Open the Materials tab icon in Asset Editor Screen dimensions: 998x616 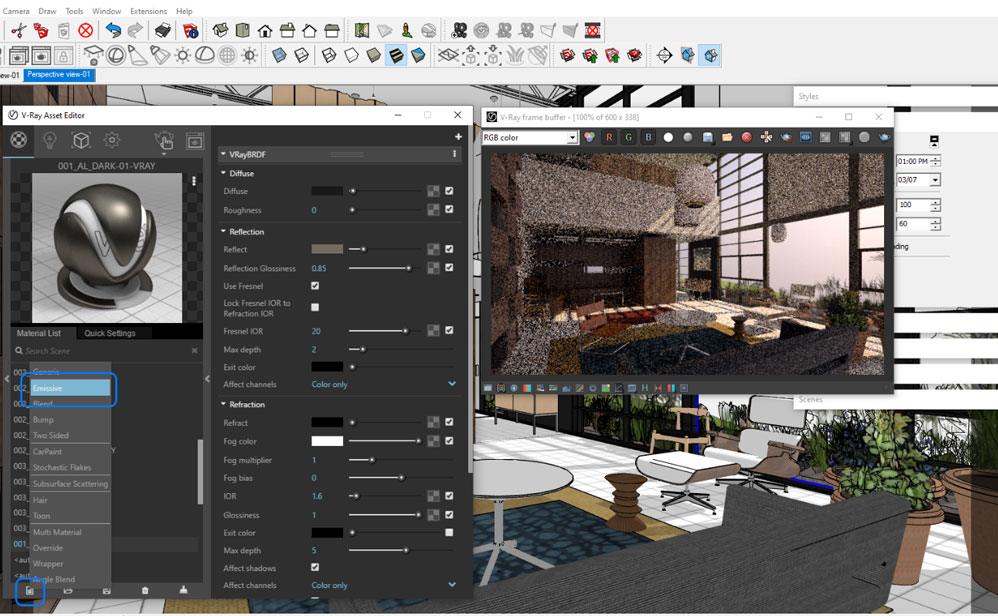tap(18, 140)
